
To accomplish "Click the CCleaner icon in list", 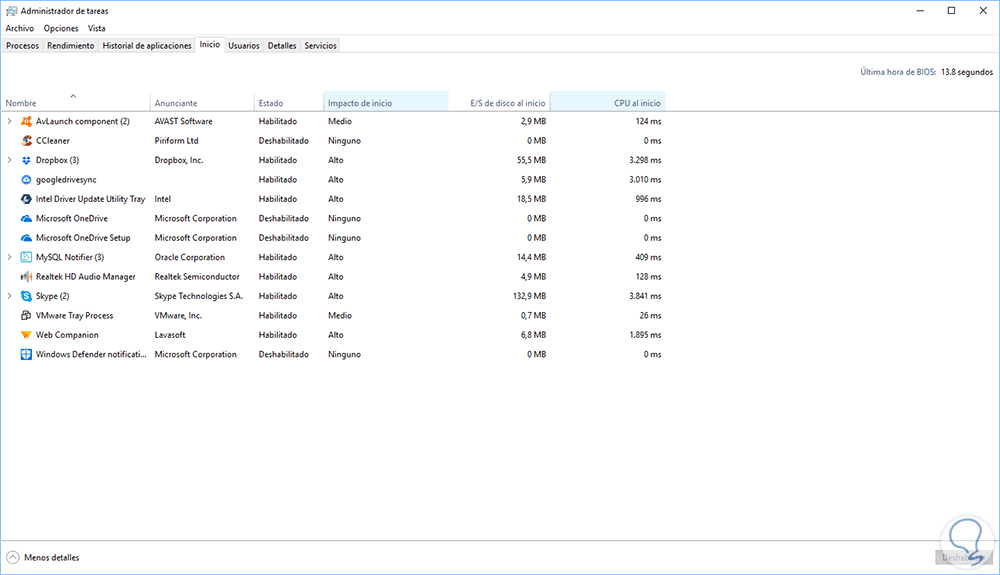I will pos(26,140).
